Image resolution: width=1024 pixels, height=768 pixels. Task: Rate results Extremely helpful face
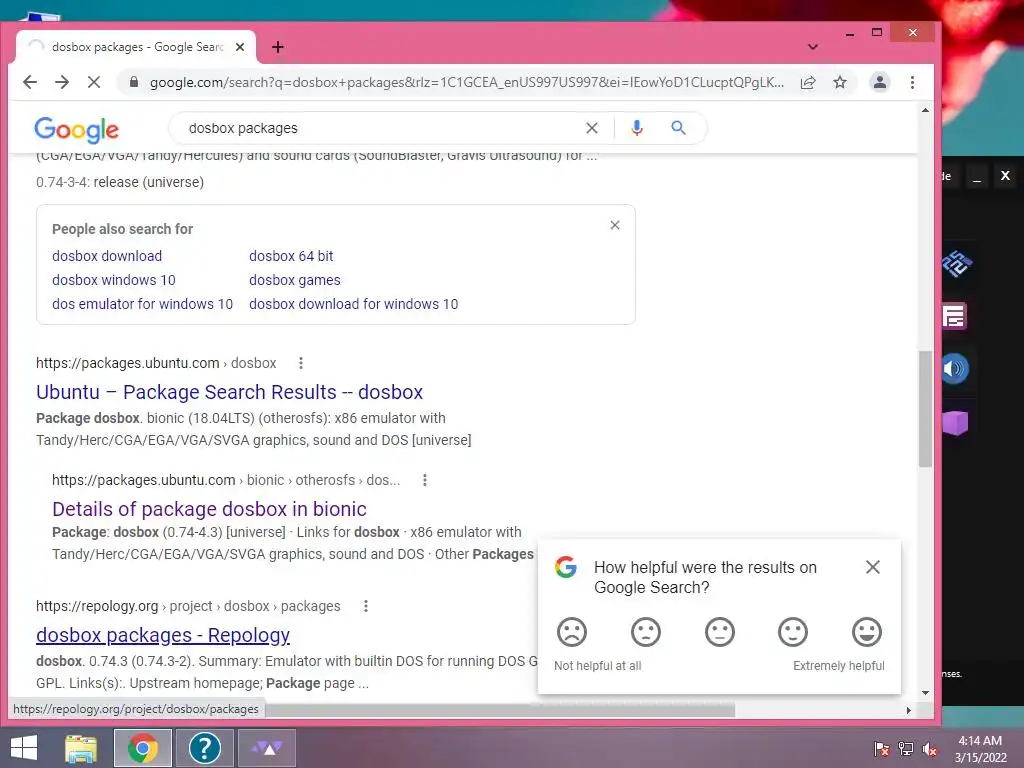tap(867, 632)
